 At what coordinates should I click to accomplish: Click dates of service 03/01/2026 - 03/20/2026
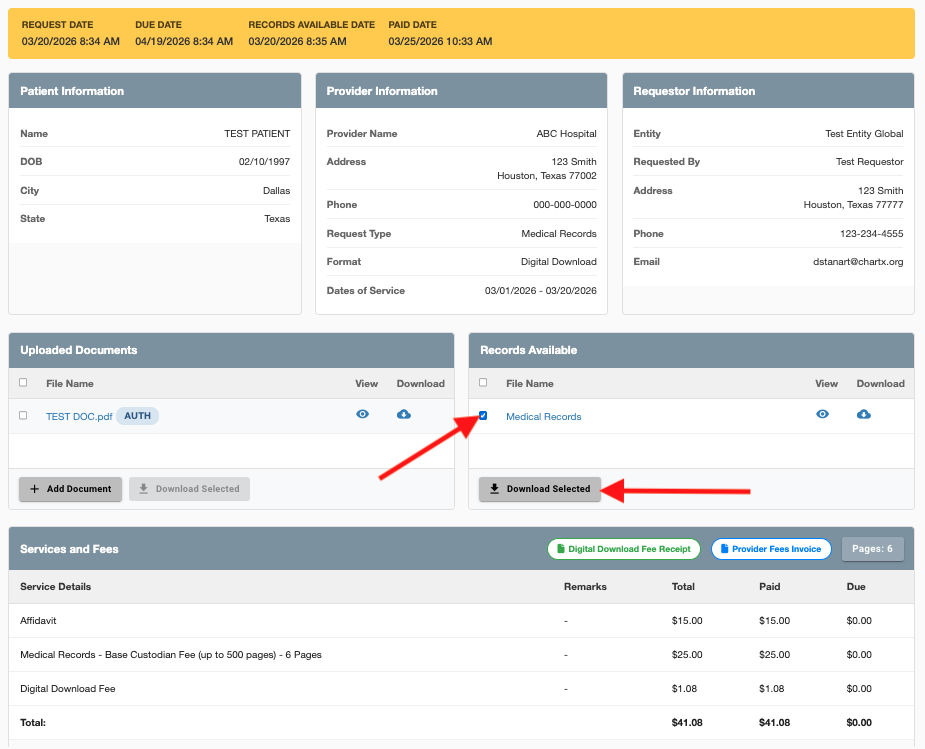pyautogui.click(x=540, y=291)
